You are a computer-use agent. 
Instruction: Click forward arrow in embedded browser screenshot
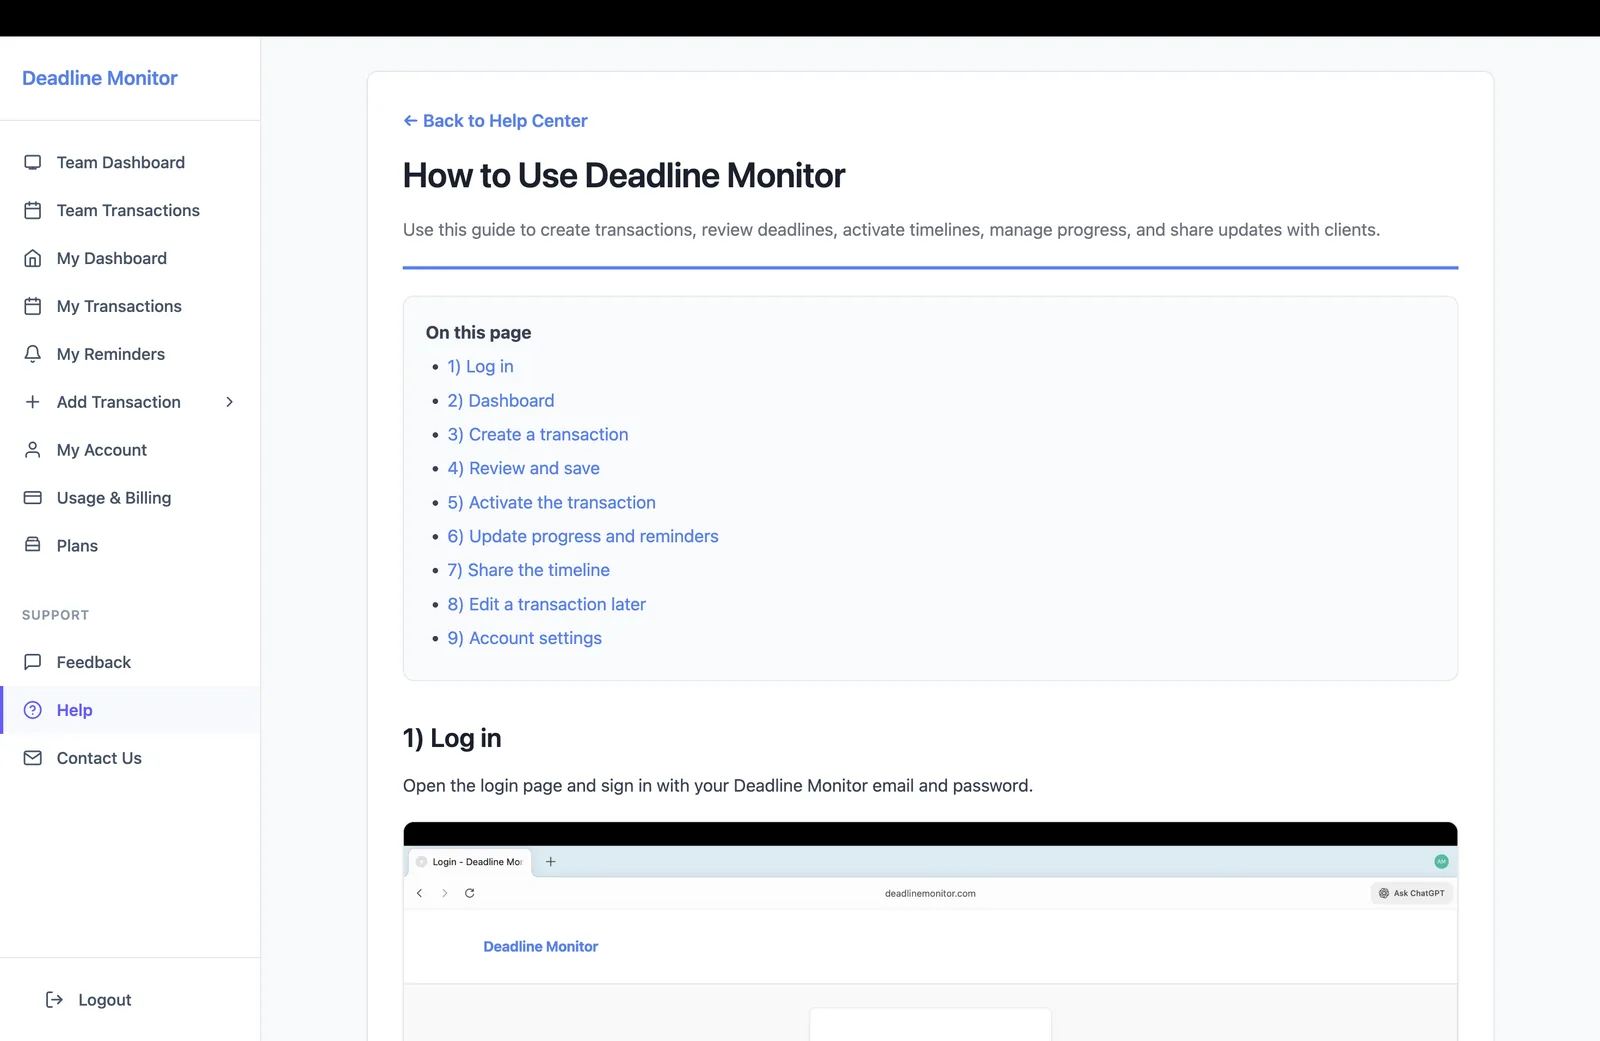pyautogui.click(x=445, y=893)
